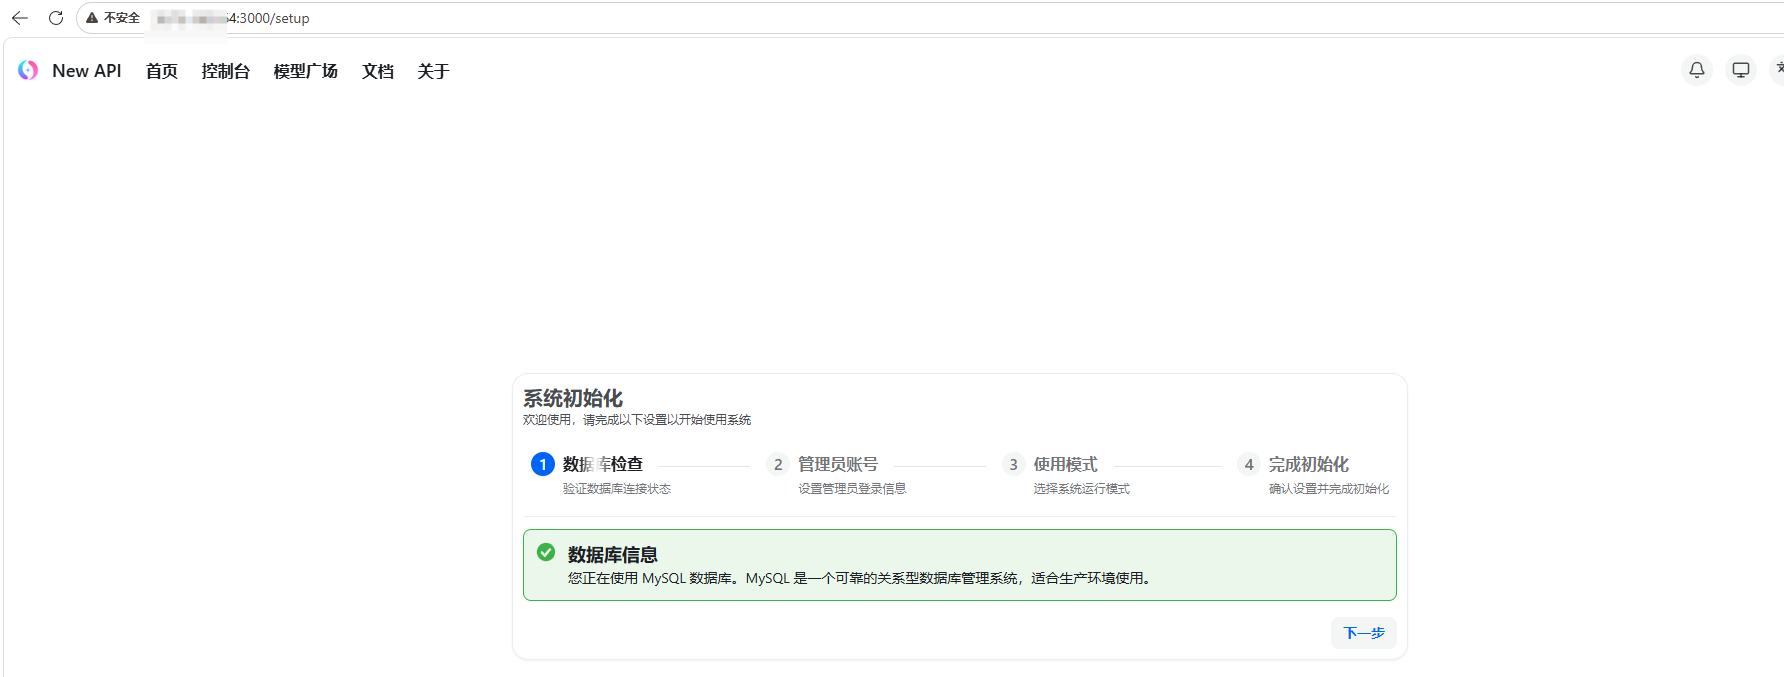Click the 验证数据库连接状态 description
Screen dimensions: 1784x677
click(x=617, y=489)
